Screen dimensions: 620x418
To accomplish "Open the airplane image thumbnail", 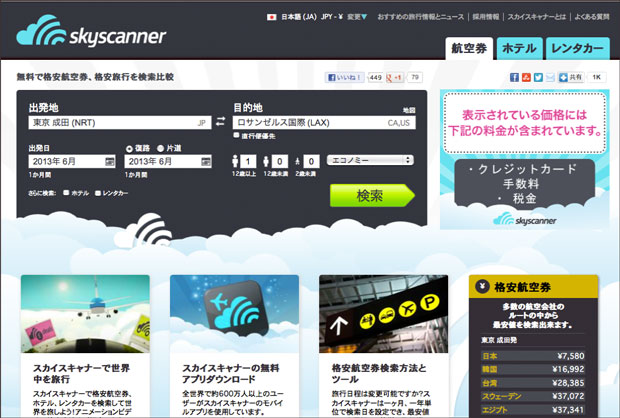I will point(85,314).
